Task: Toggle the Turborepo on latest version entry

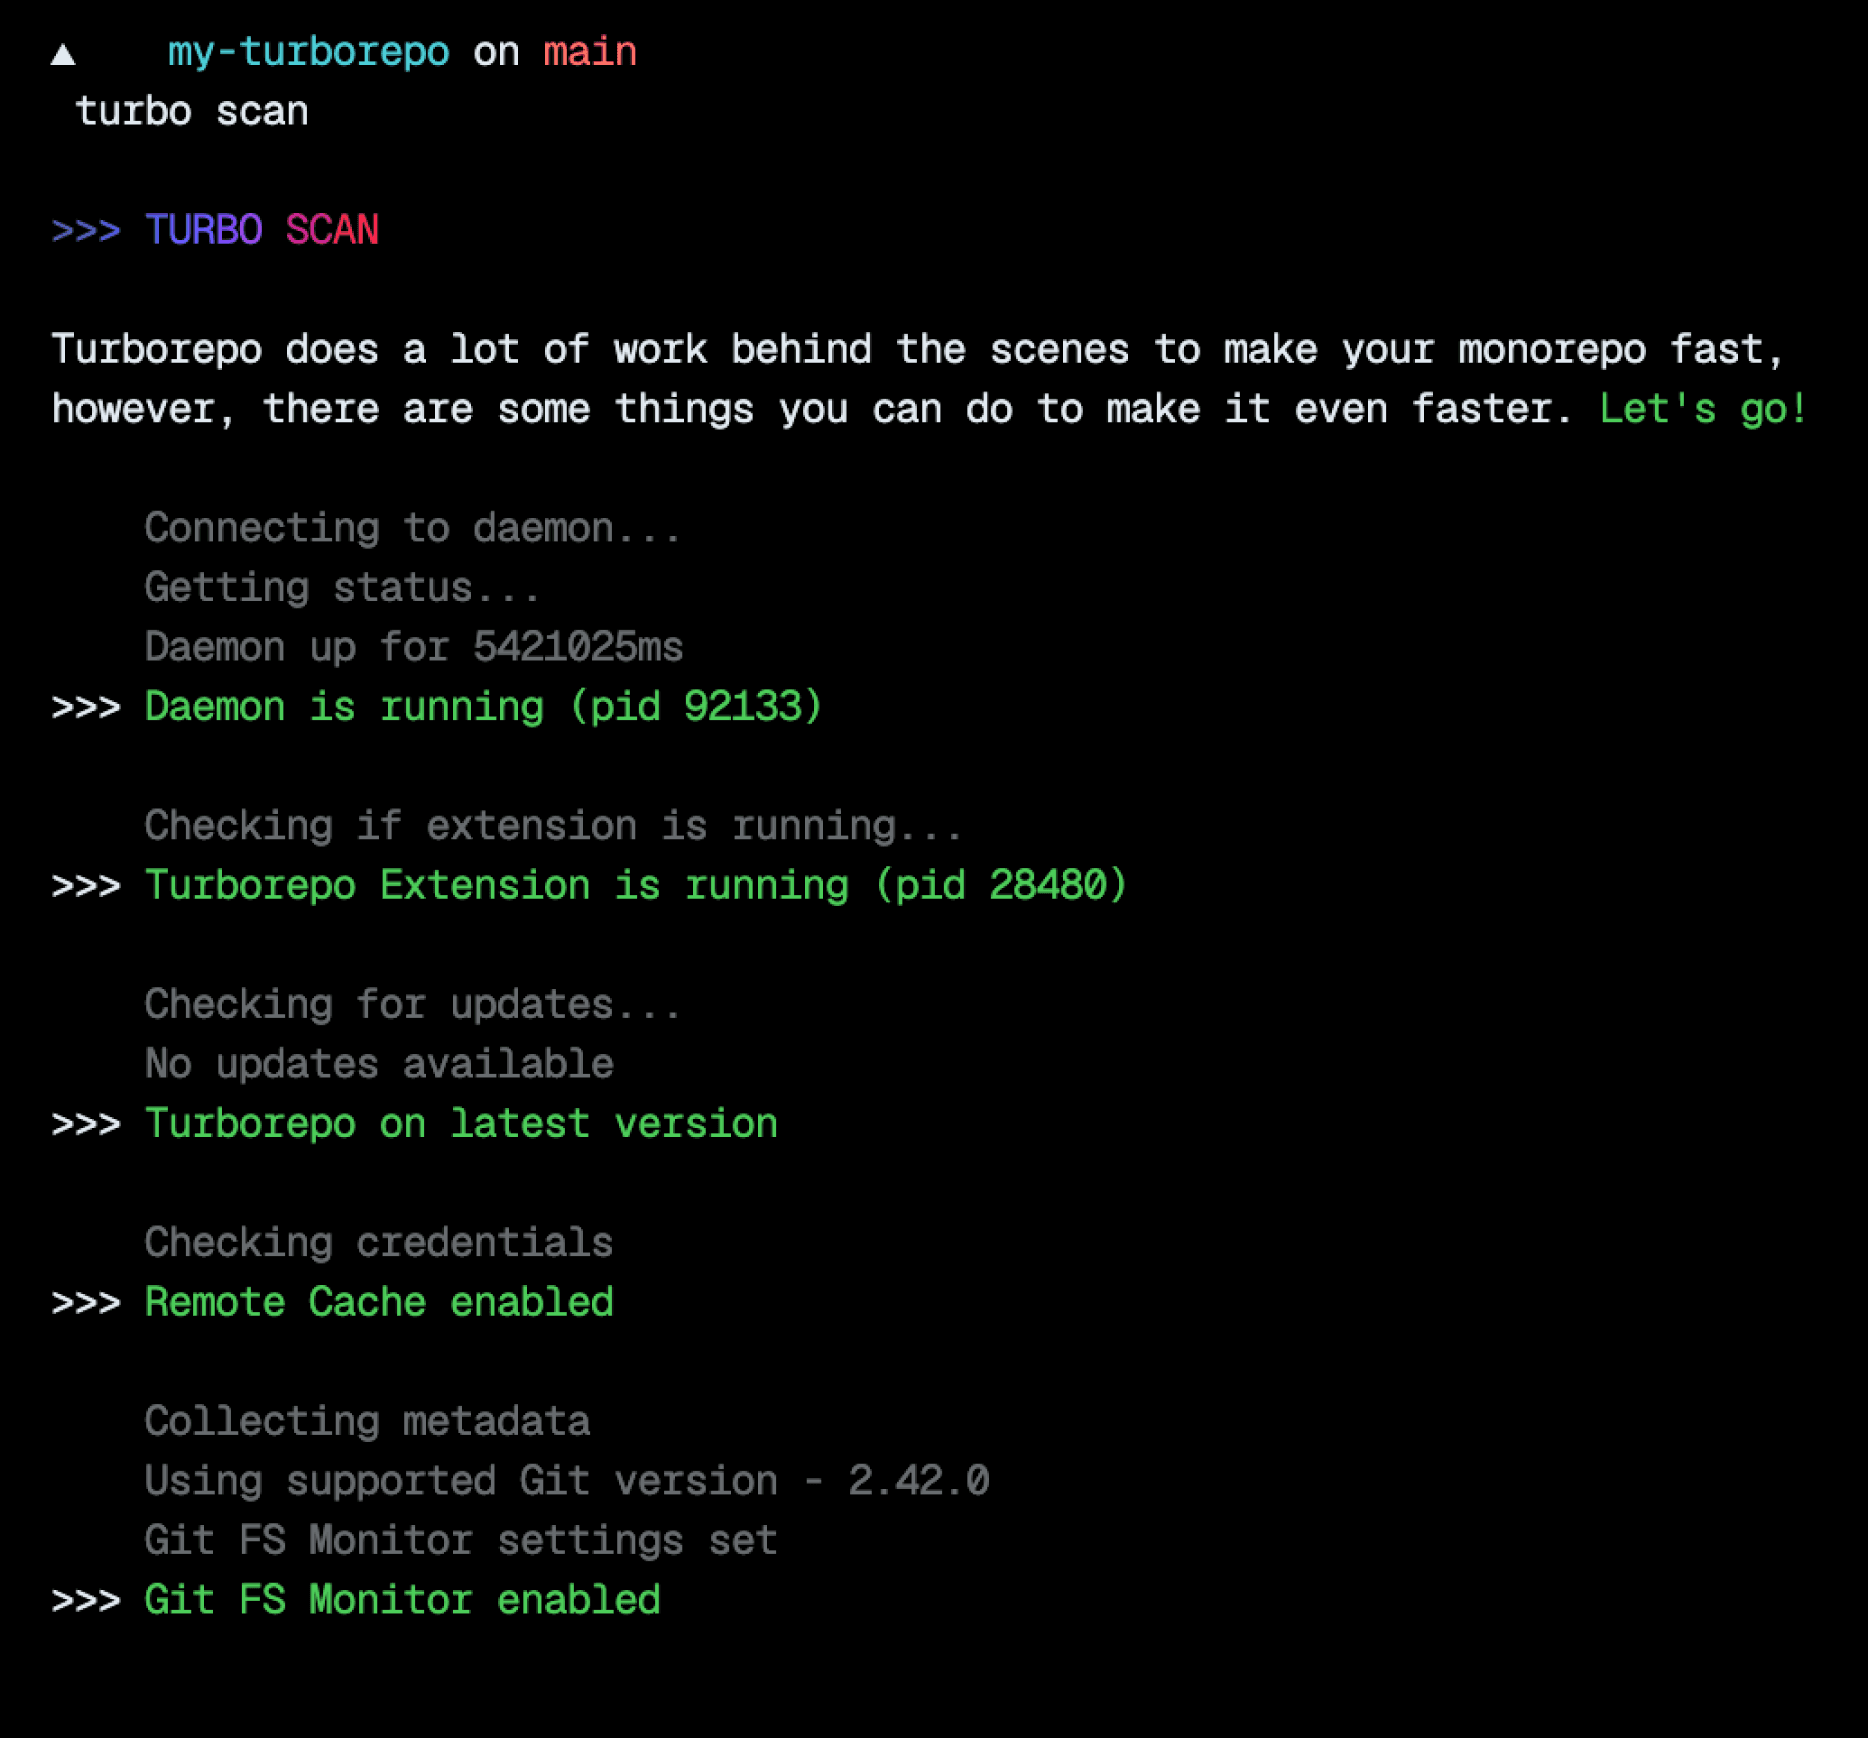Action: 460,1122
